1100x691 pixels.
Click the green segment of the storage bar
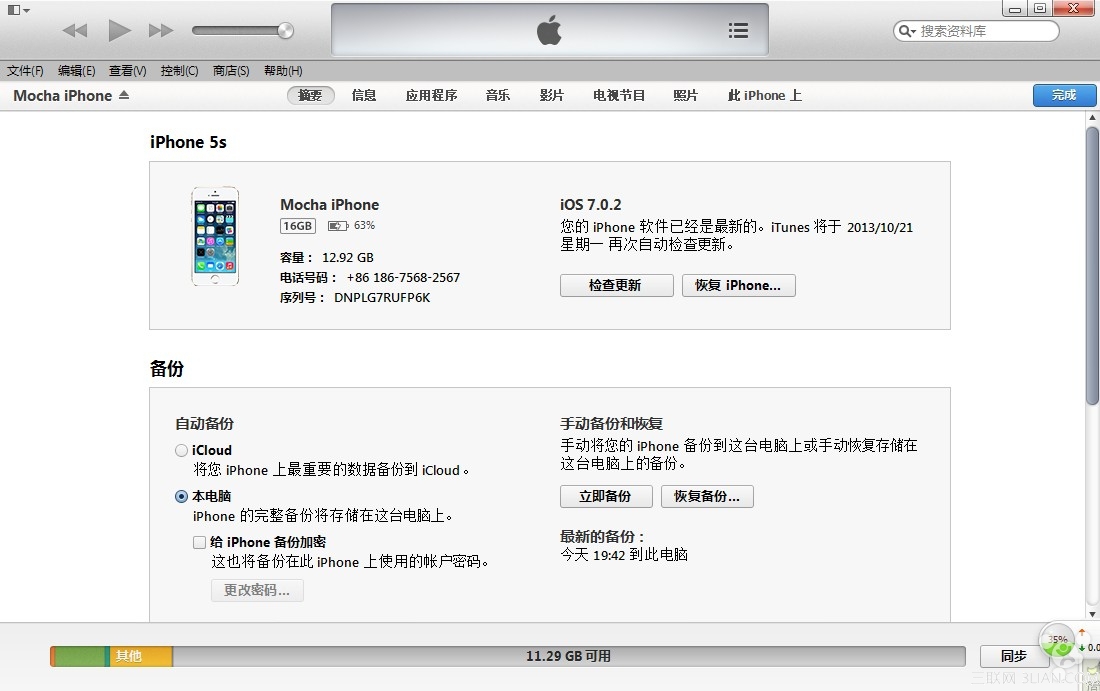79,656
